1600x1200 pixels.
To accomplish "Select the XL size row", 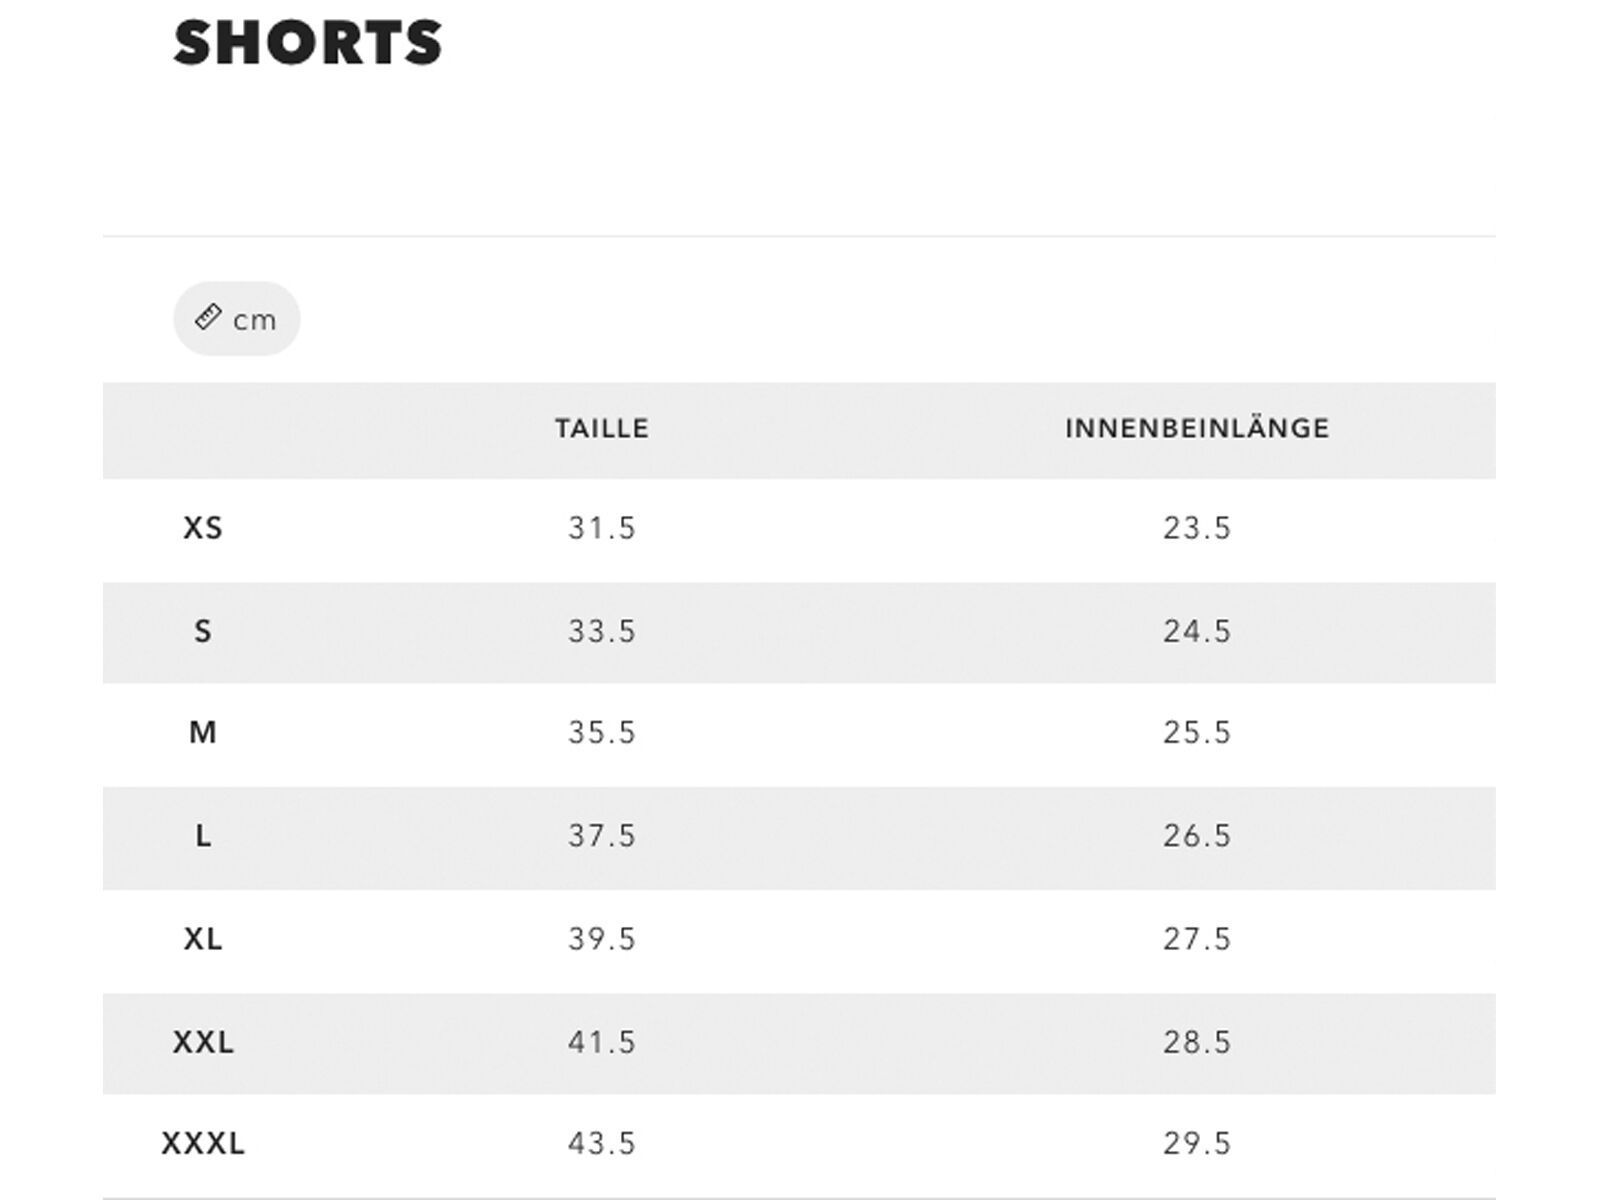I will 203,940.
